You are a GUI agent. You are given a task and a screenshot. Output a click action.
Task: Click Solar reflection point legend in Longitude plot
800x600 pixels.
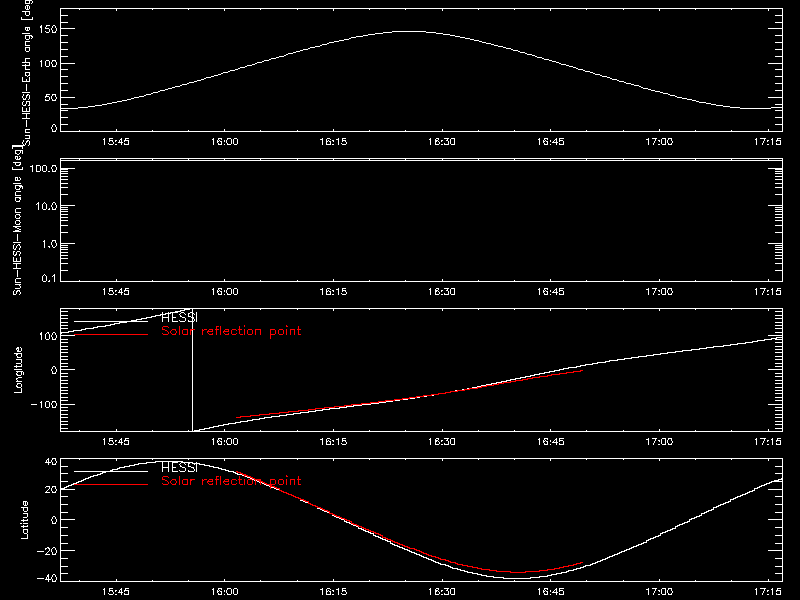[231, 331]
